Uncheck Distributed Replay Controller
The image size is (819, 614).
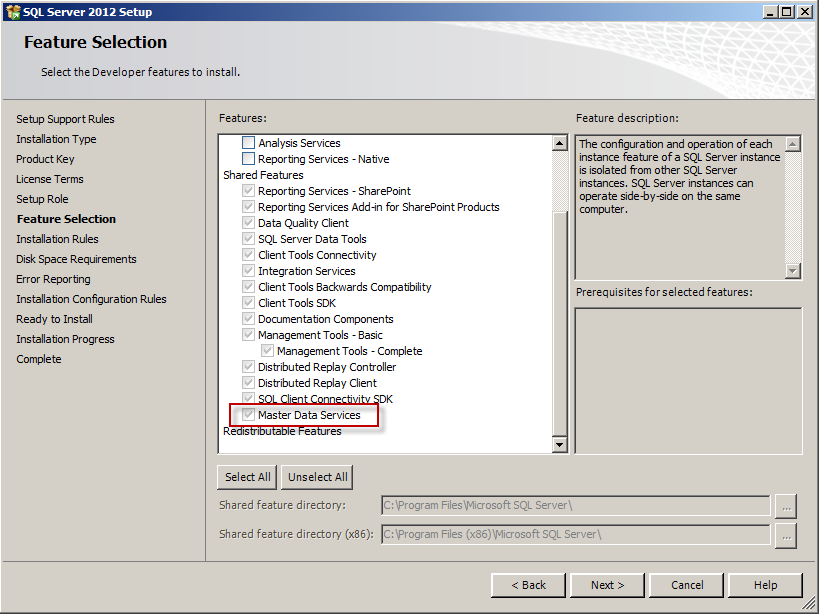pos(247,367)
